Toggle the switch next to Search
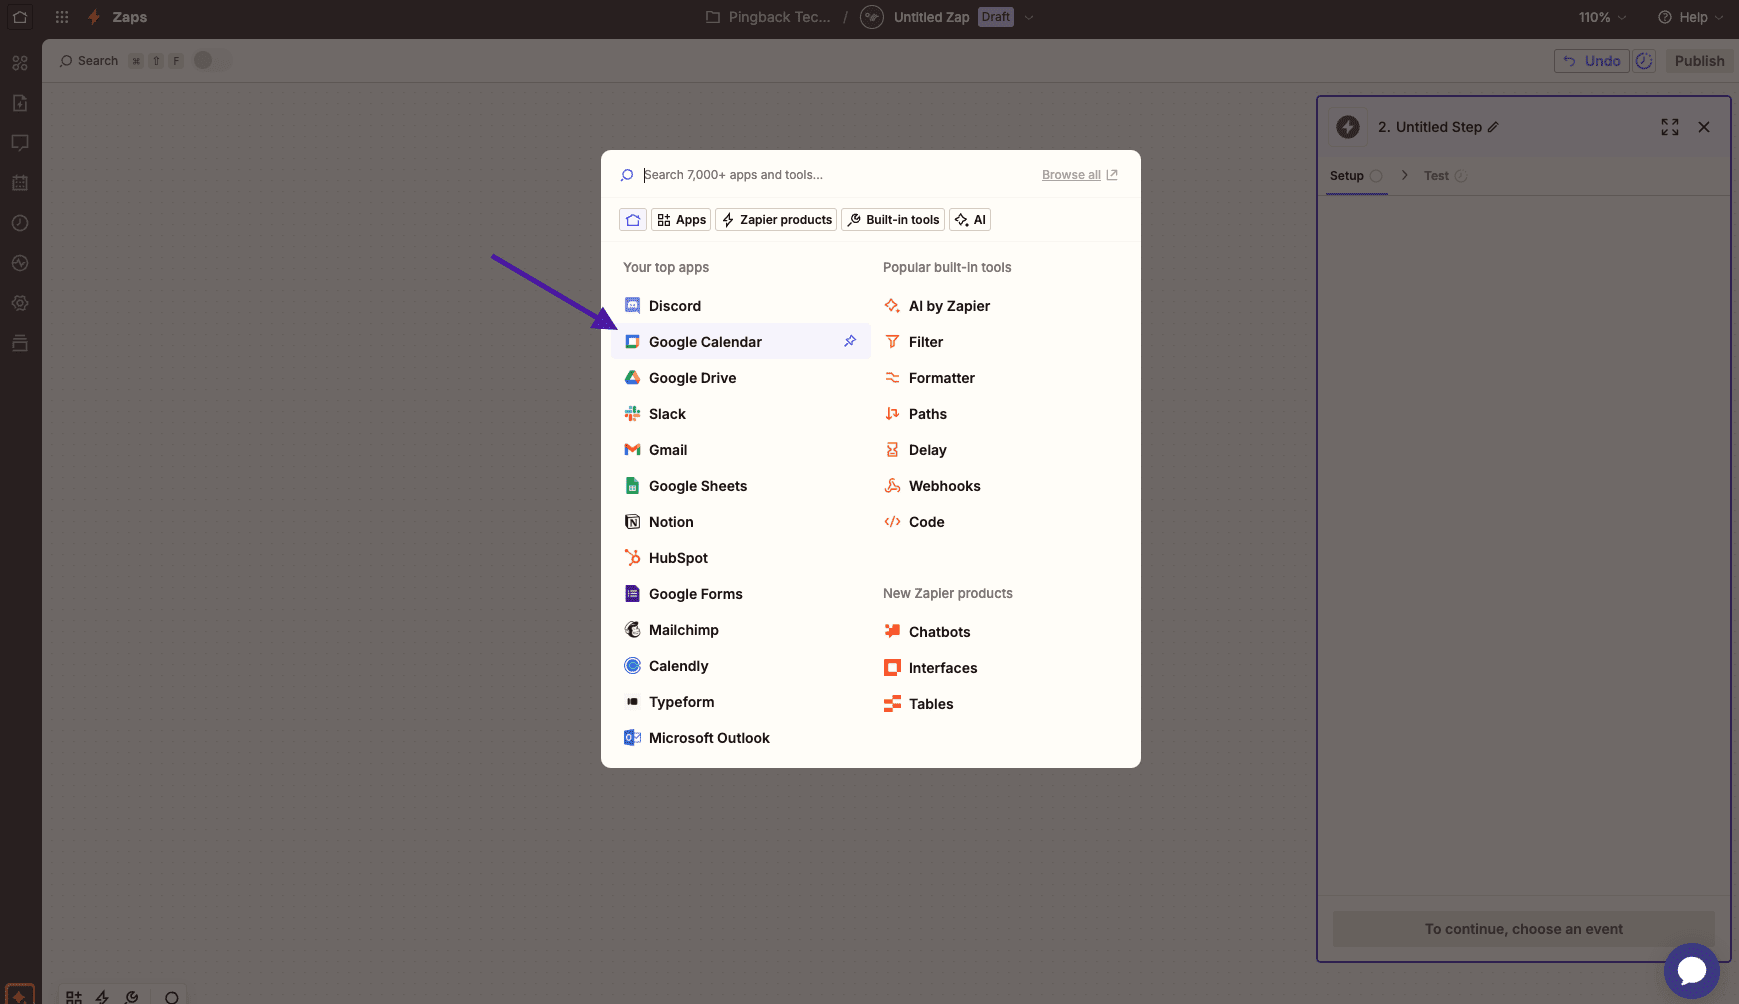This screenshot has height=1004, width=1739. [x=210, y=60]
